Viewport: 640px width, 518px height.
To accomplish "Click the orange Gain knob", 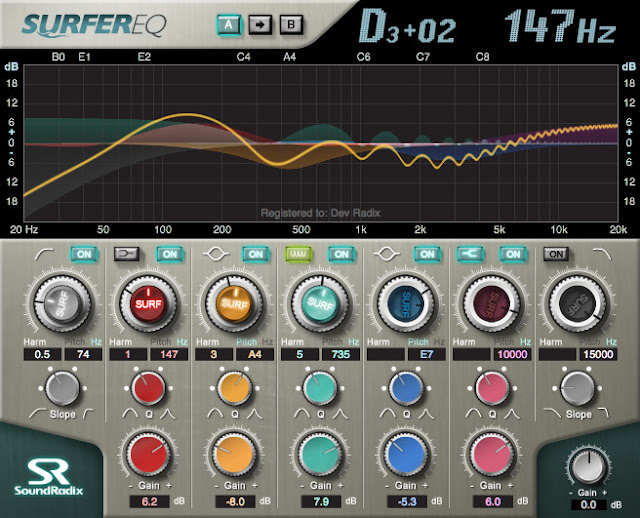I will 235,455.
